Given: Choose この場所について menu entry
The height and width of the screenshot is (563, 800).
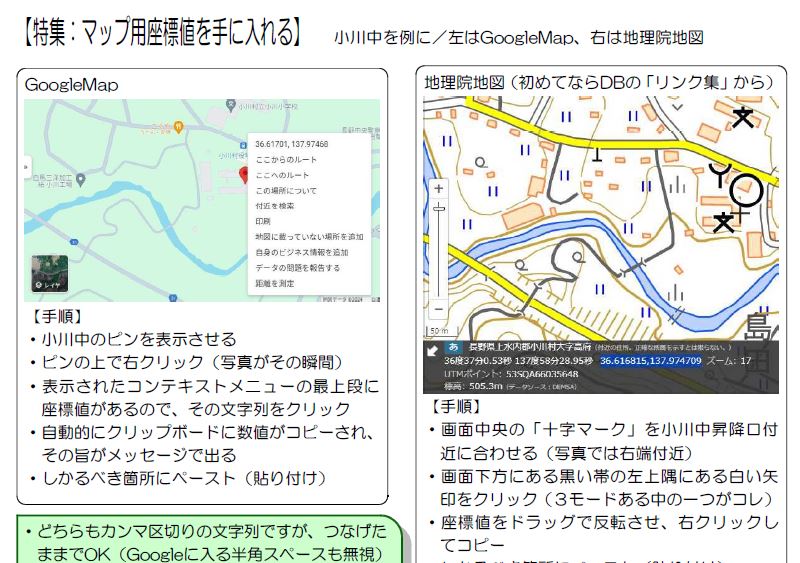Looking at the screenshot, I should pyautogui.click(x=286, y=190).
